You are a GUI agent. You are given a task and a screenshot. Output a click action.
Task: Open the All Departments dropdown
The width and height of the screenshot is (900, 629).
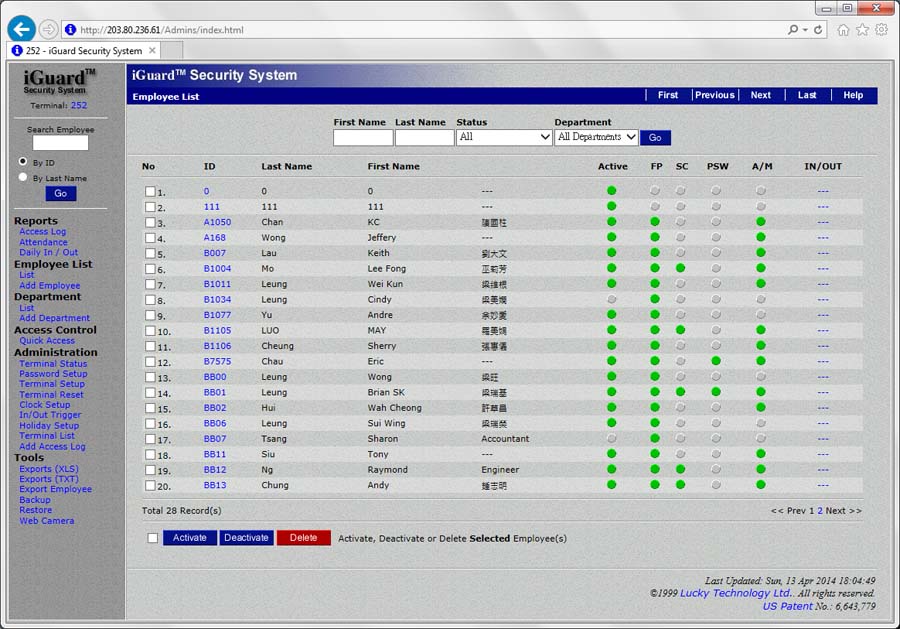596,137
